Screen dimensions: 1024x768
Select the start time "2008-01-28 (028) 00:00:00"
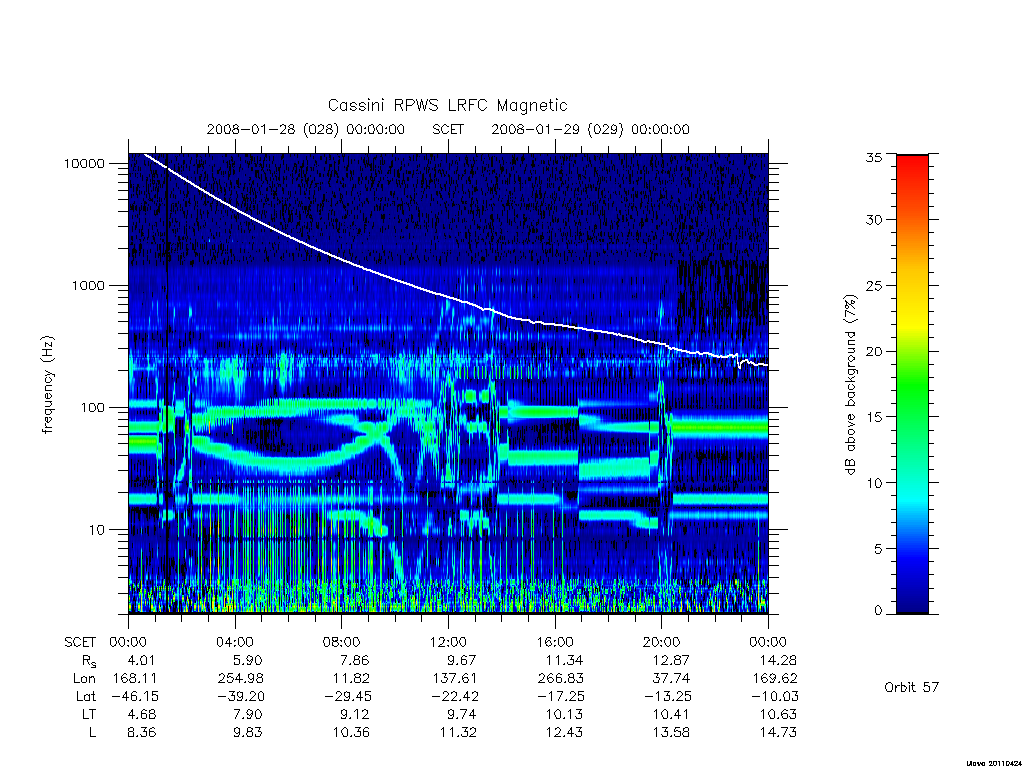tap(306, 129)
